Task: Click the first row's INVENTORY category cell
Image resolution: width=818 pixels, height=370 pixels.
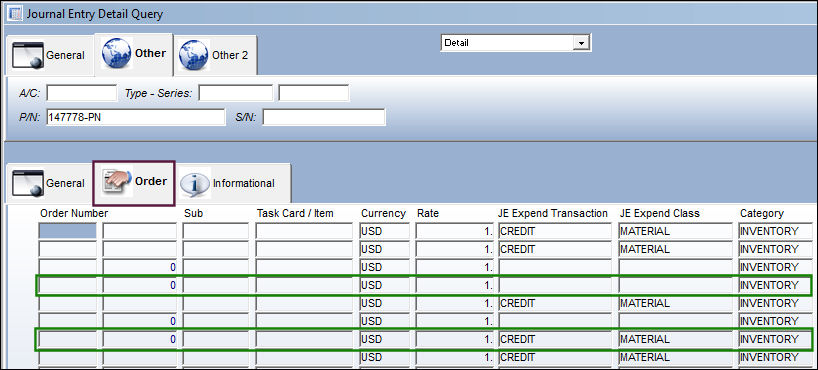Action: [x=775, y=231]
